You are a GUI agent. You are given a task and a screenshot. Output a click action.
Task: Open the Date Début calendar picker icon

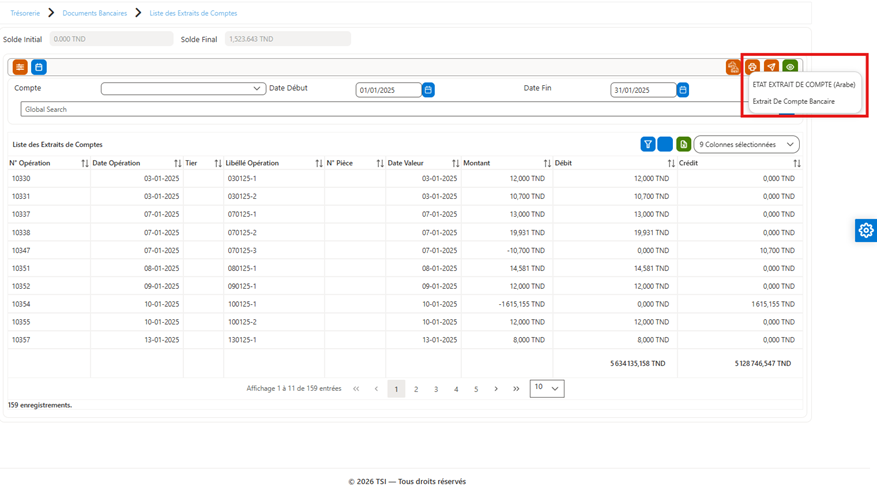428,89
